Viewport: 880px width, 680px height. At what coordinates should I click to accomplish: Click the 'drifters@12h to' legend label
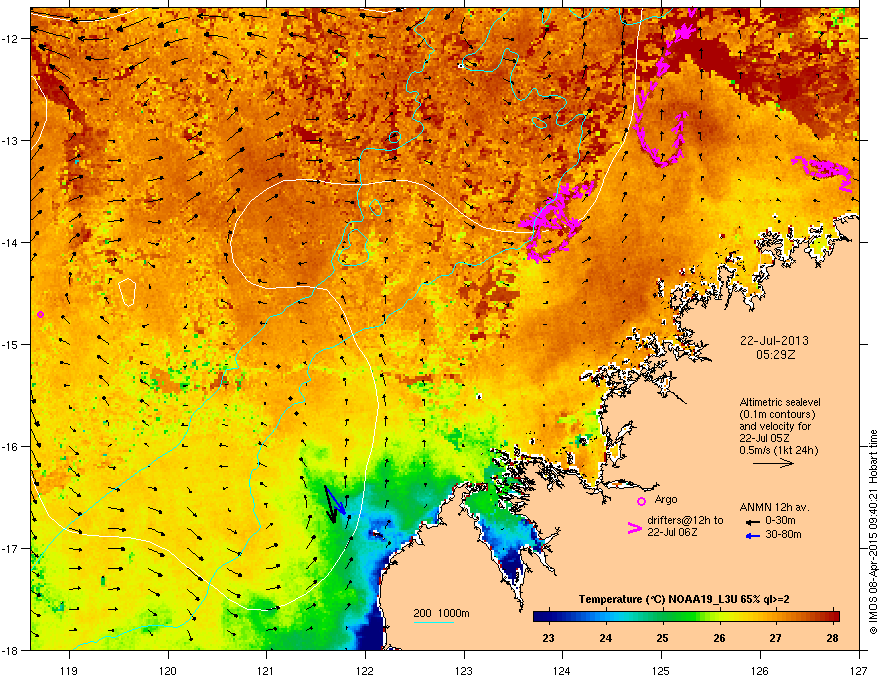tap(685, 520)
